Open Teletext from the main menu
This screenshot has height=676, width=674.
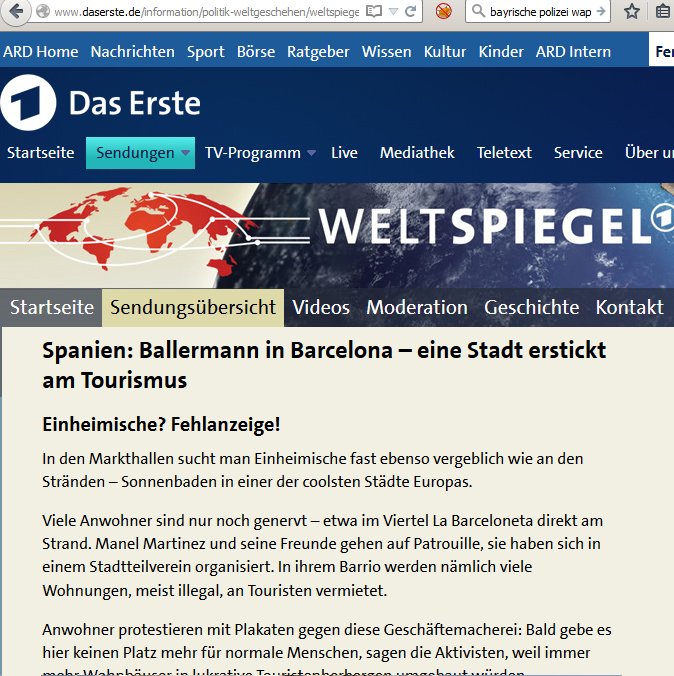504,153
